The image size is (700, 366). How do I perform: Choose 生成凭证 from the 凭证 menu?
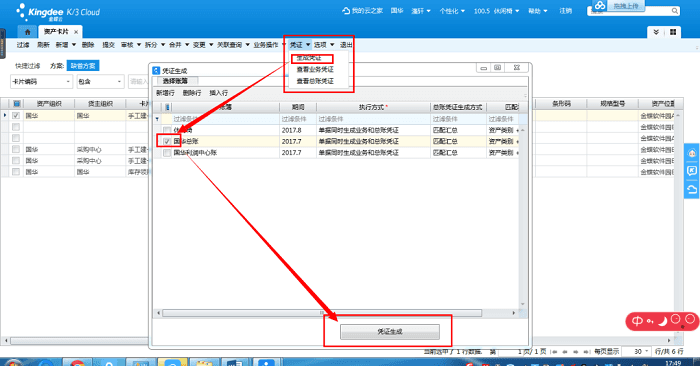[x=309, y=58]
